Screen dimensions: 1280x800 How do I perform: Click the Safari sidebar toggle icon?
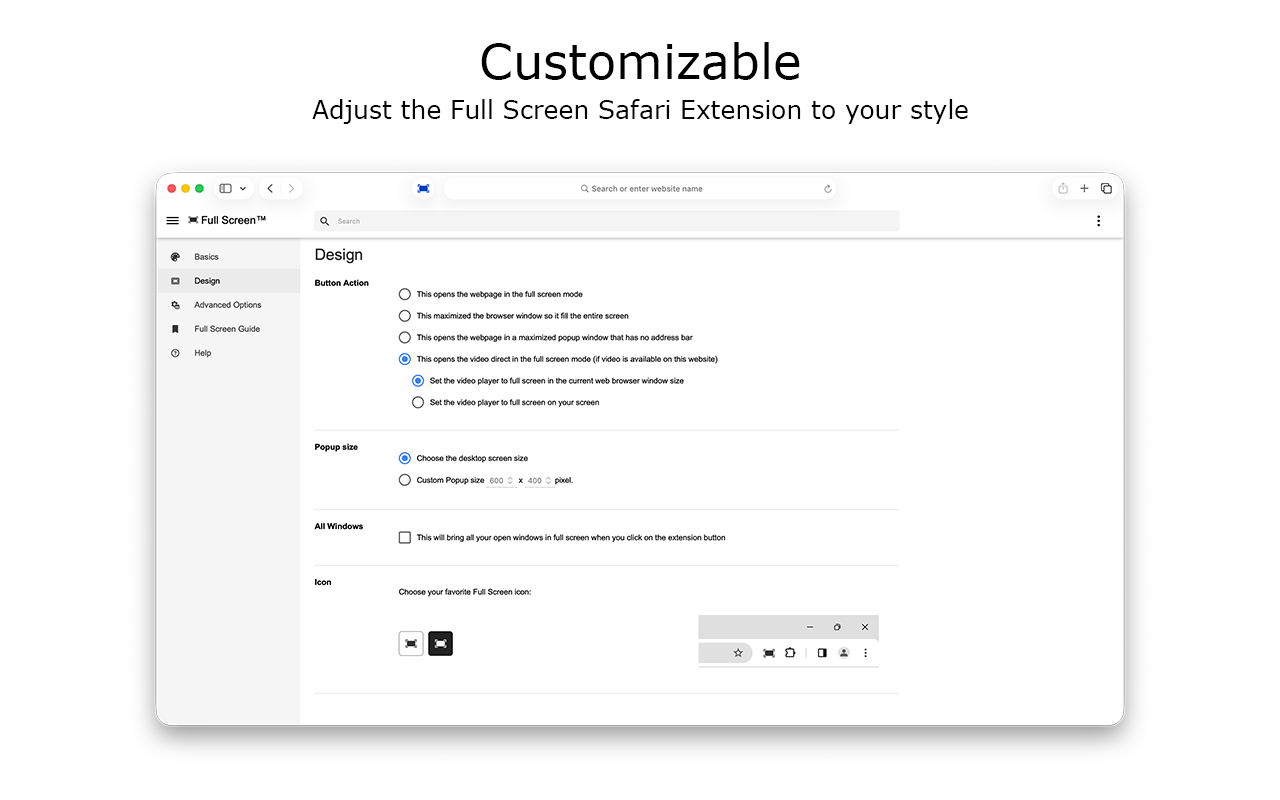[x=226, y=188]
